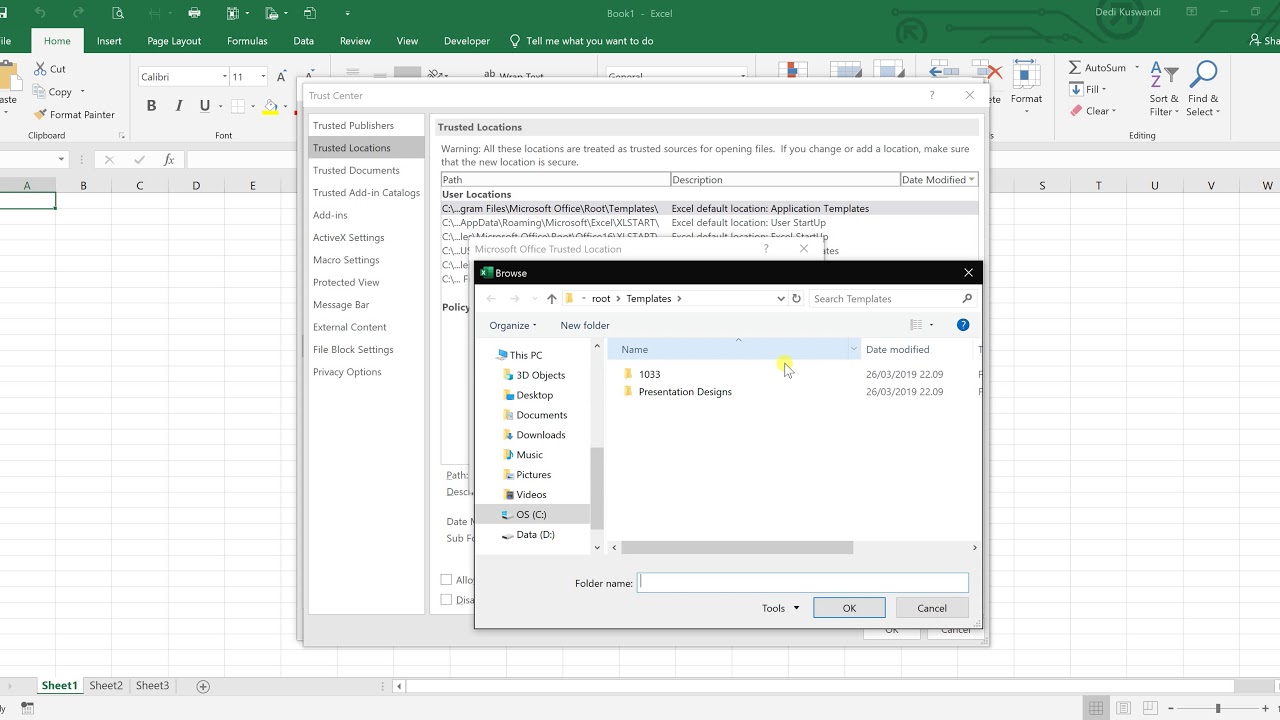1280x720 pixels.
Task: Open the Font size dropdown
Action: tap(263, 77)
